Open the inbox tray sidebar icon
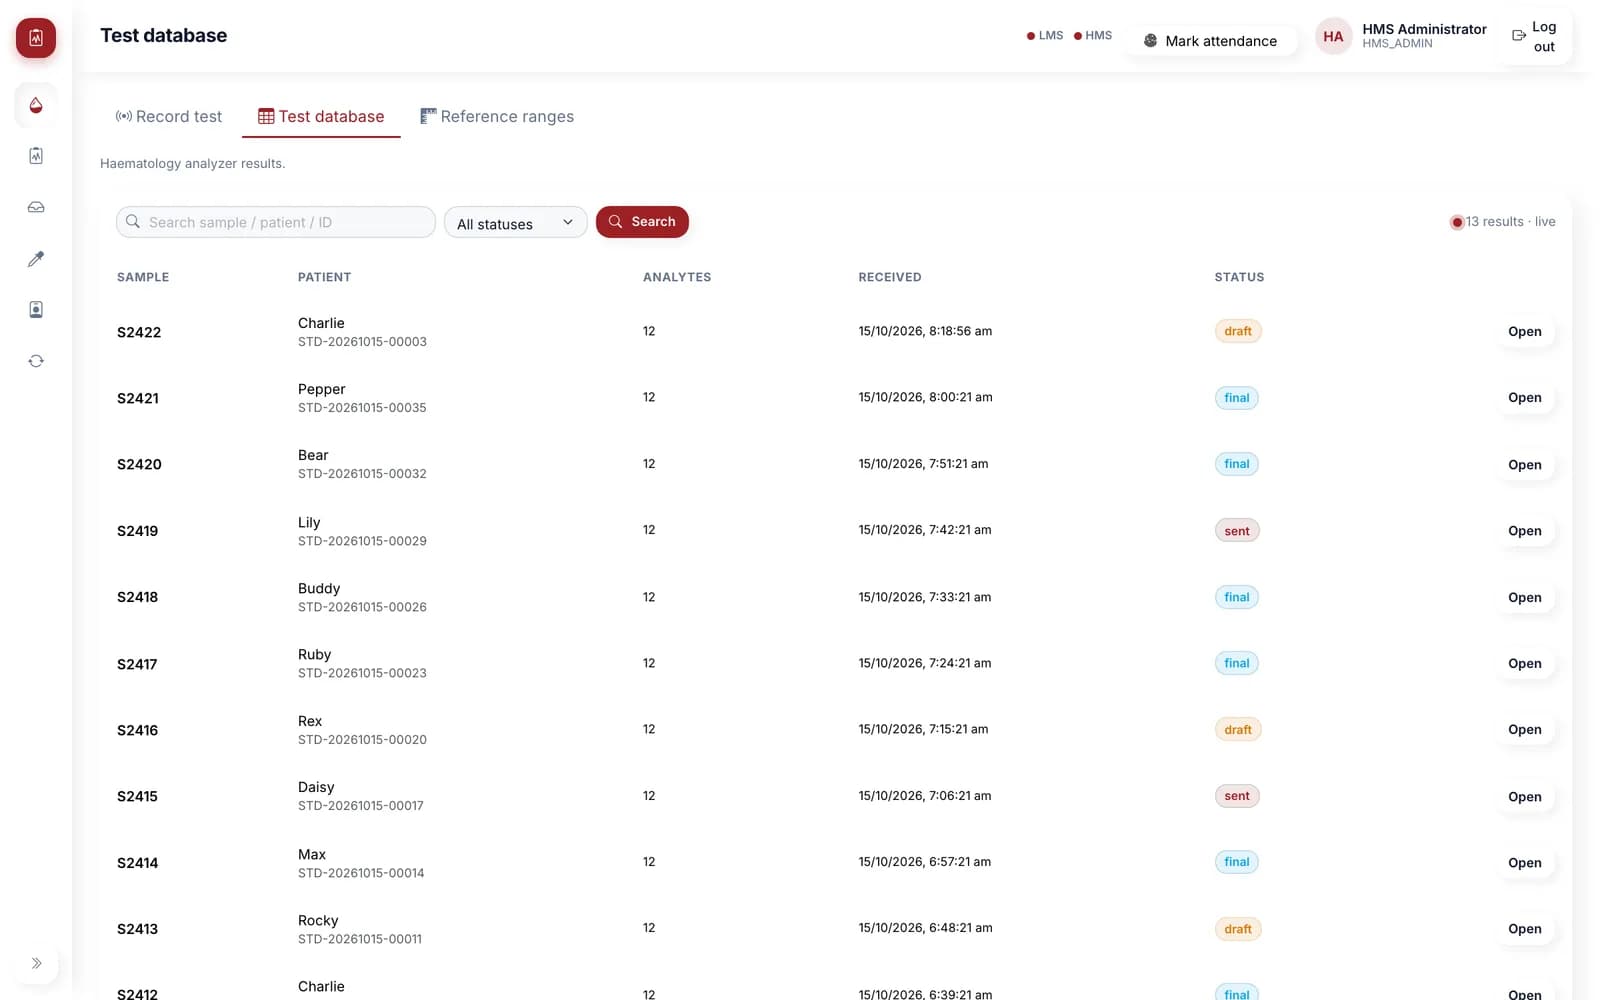Viewport: 1600px width, 1000px height. pyautogui.click(x=36, y=207)
